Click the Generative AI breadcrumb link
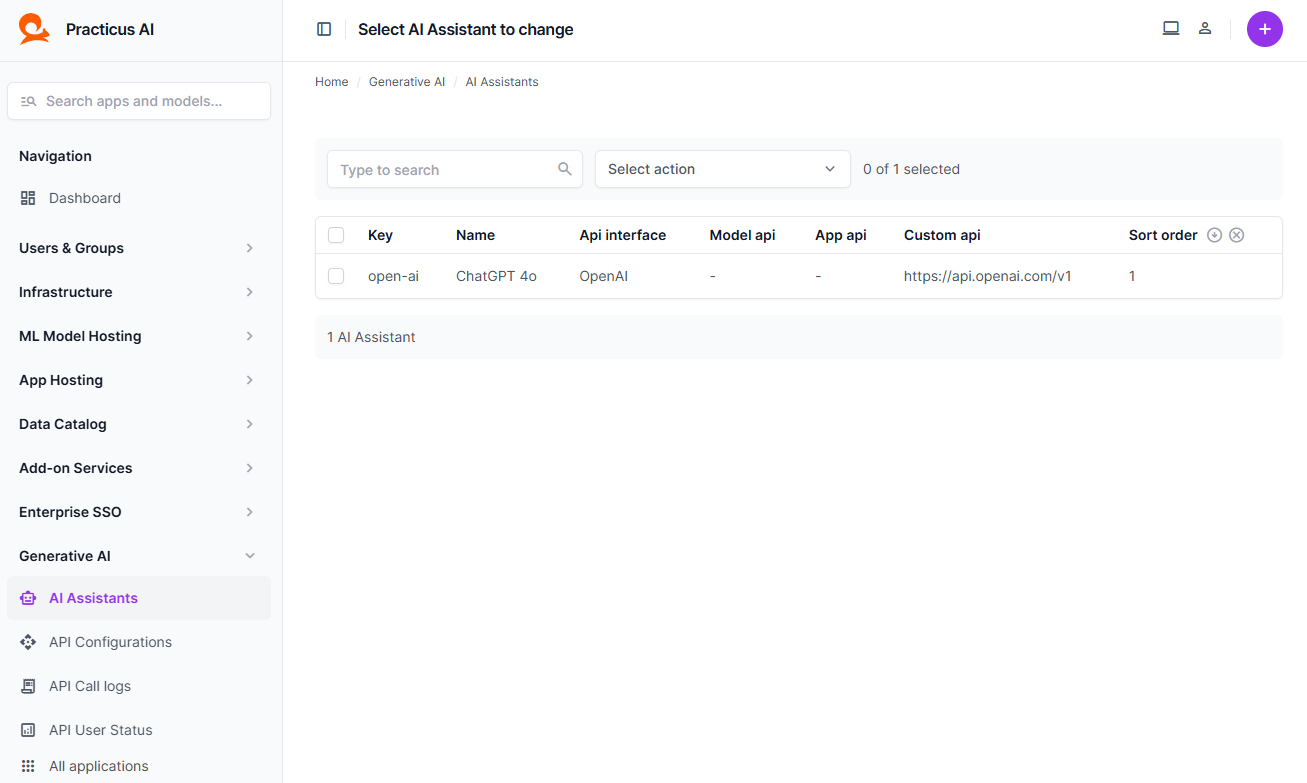The image size is (1307, 783). [x=407, y=82]
